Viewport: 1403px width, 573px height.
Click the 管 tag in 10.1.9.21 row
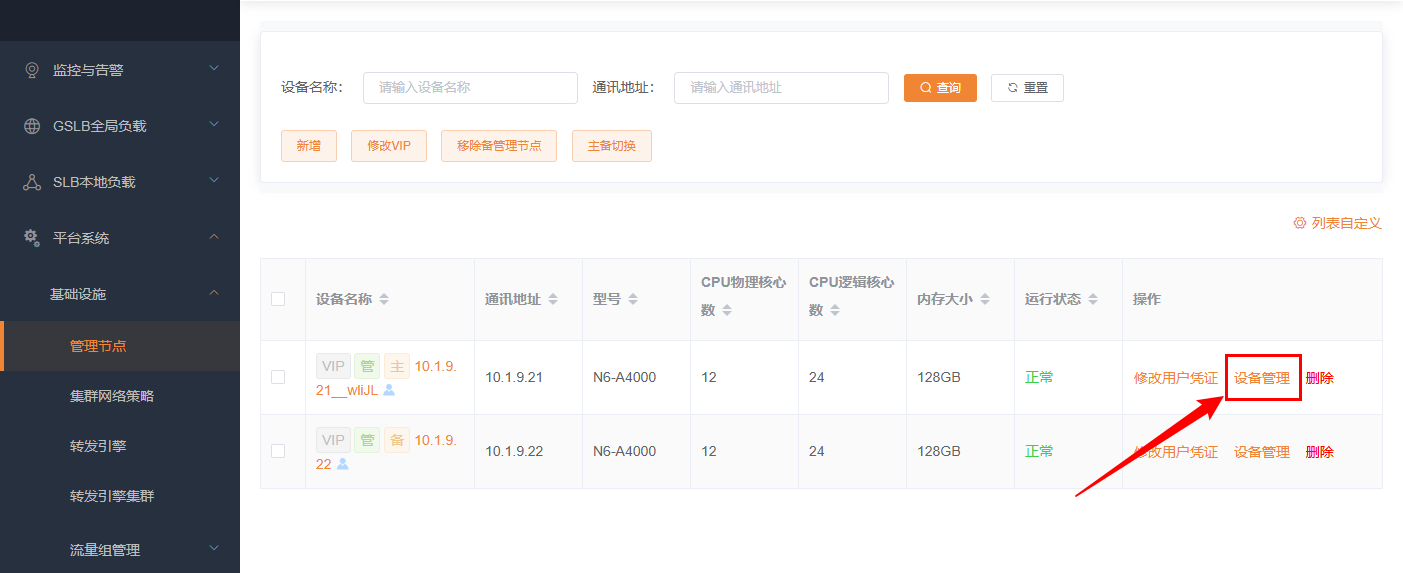tap(367, 366)
